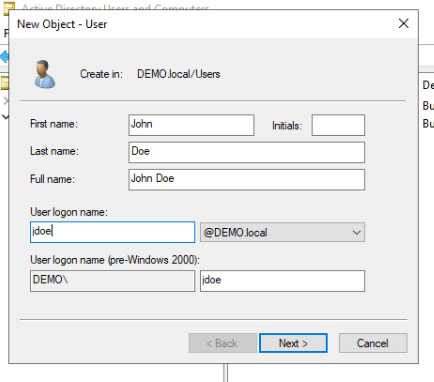Click the disabled < Back button
434x382 pixels.
223,343
